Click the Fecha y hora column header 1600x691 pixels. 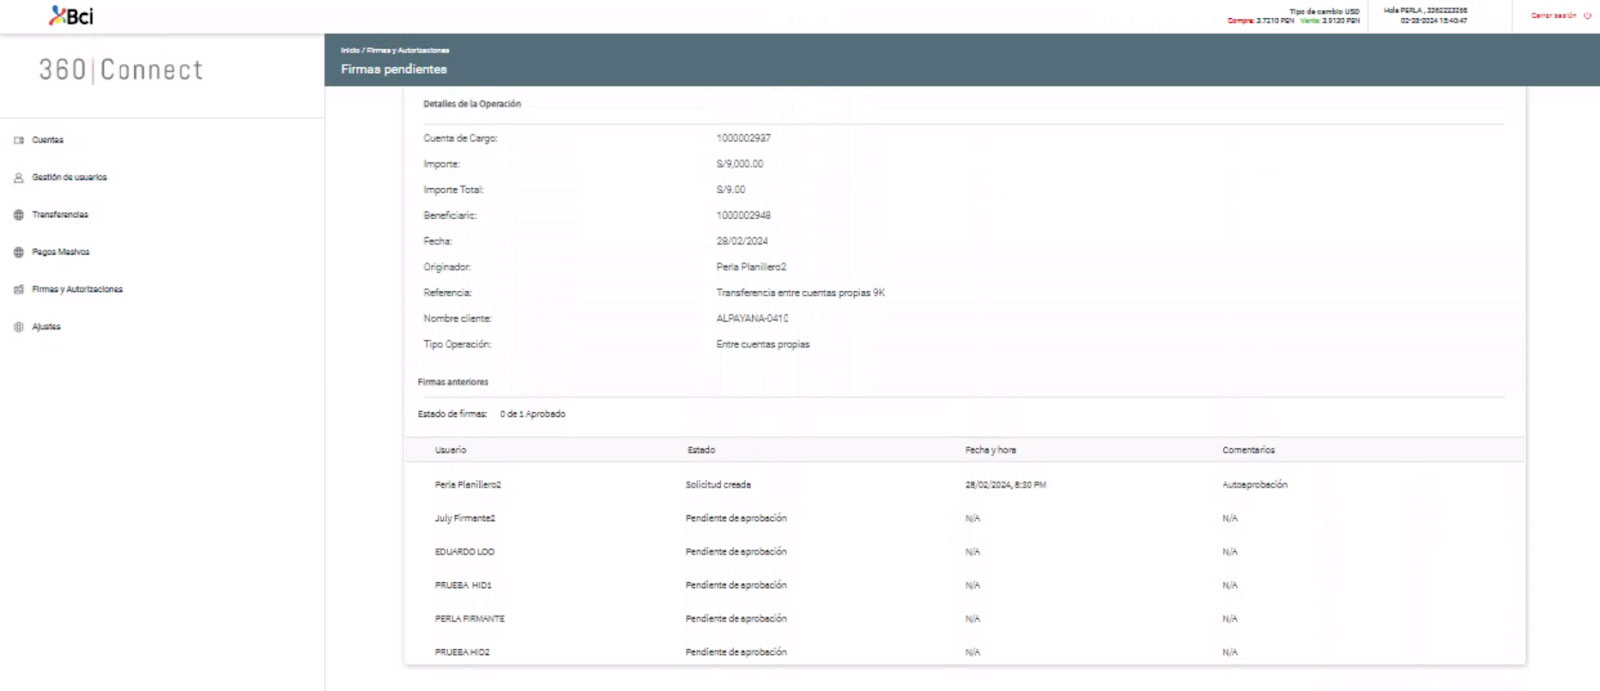[x=990, y=450]
